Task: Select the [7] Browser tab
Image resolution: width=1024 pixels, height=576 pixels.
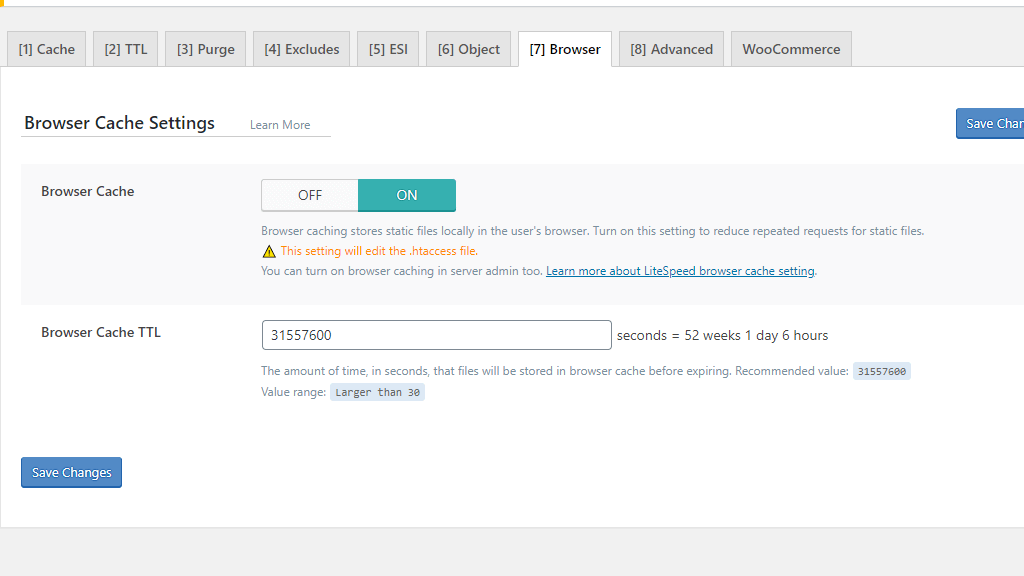Action: pyautogui.click(x=565, y=49)
